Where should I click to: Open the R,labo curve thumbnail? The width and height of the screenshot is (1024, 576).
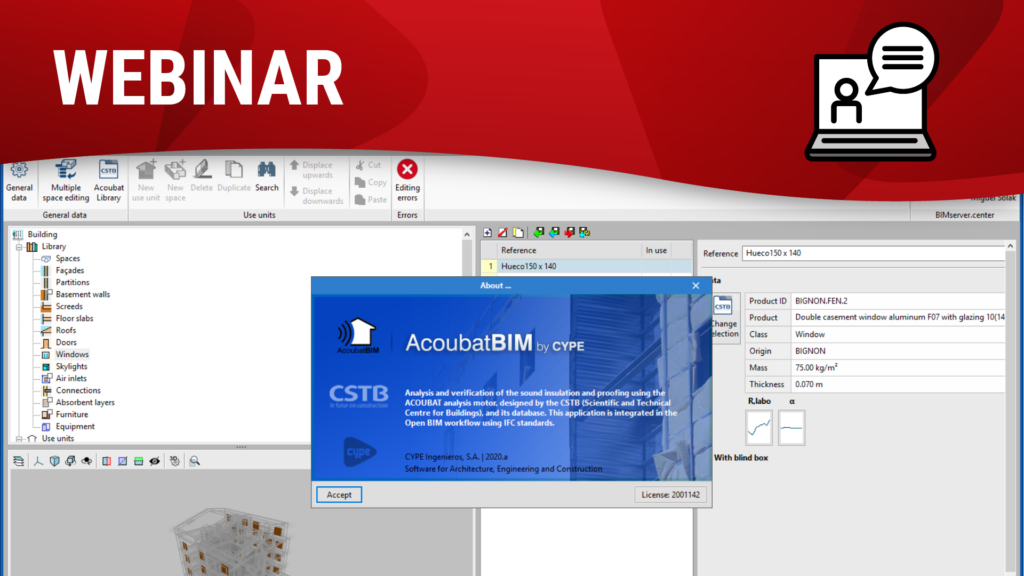759,428
